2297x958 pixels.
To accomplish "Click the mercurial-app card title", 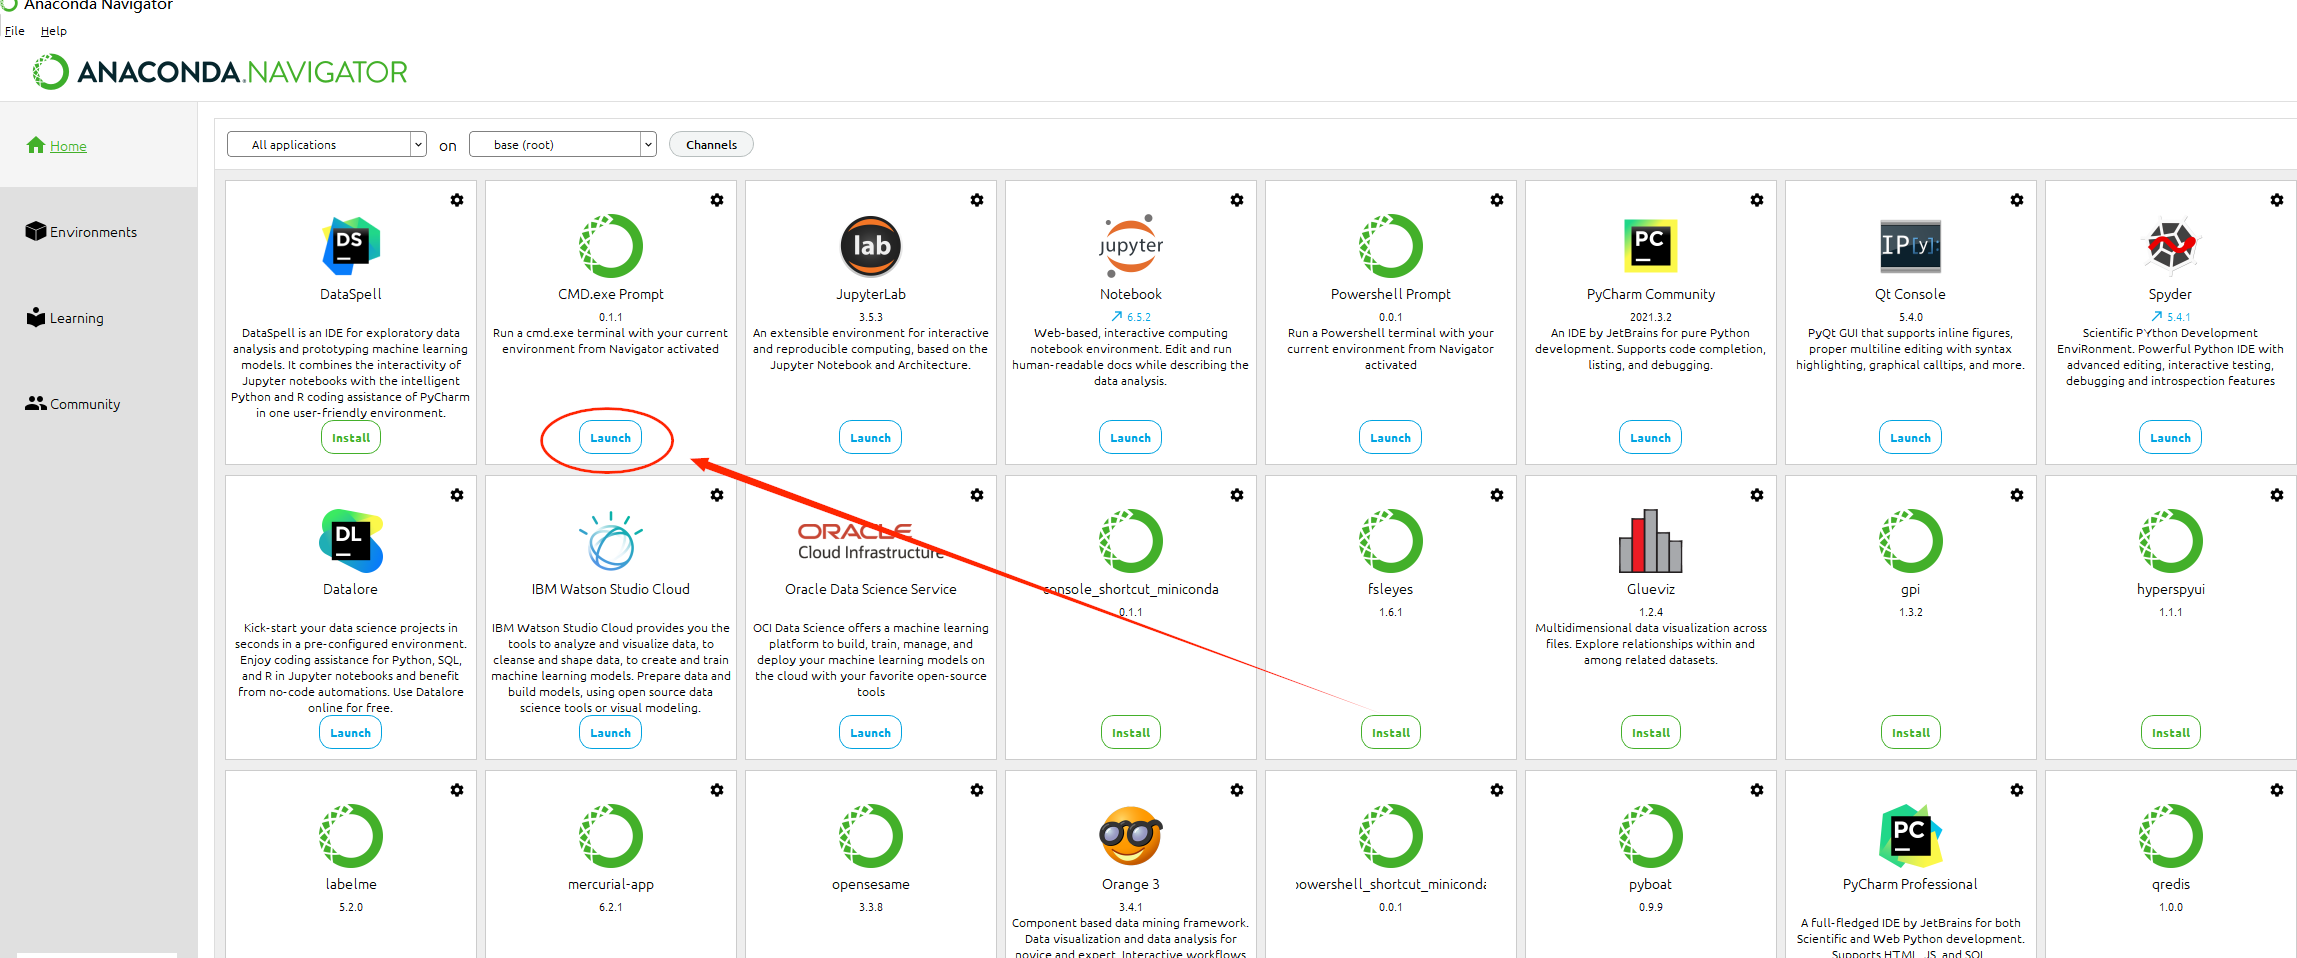I will [611, 885].
